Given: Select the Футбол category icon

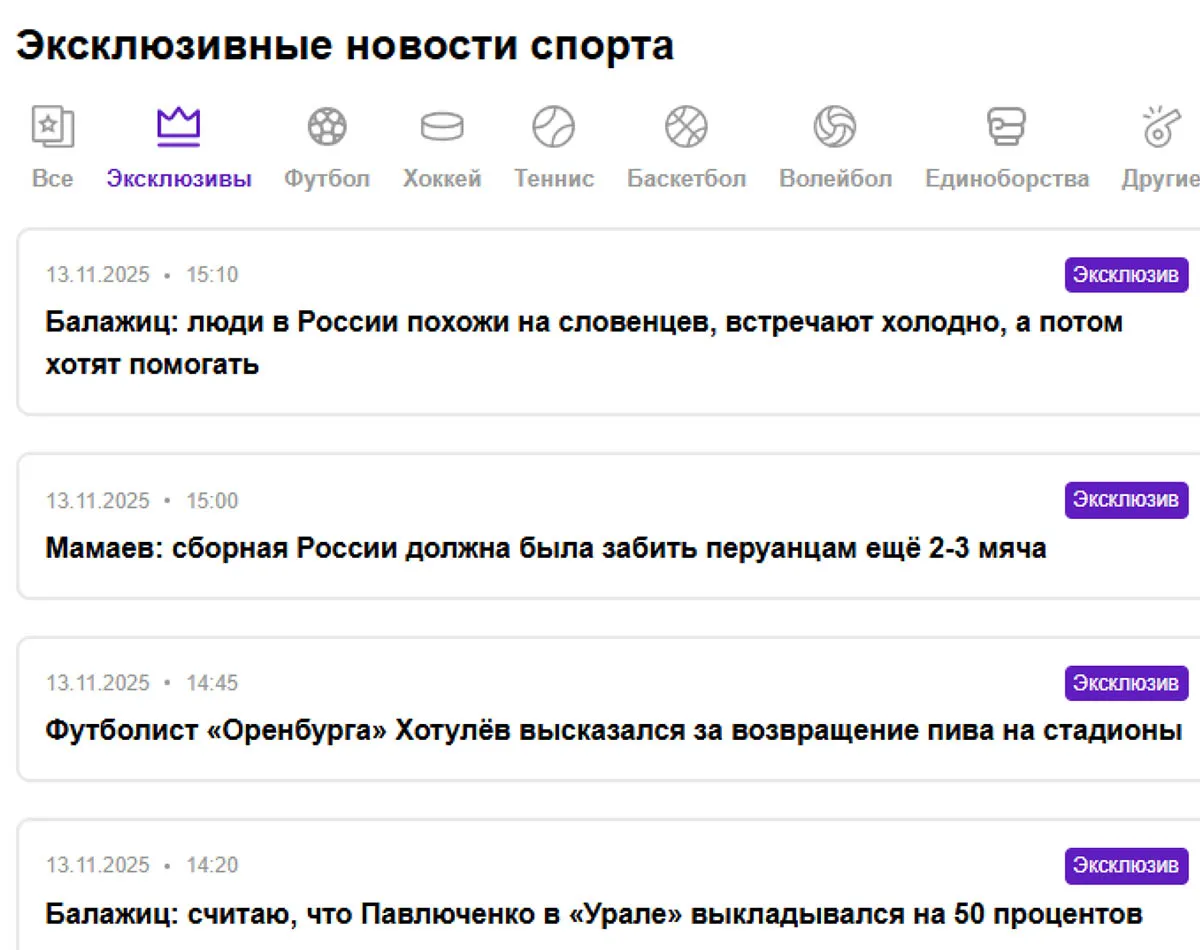Looking at the screenshot, I should click(x=326, y=125).
